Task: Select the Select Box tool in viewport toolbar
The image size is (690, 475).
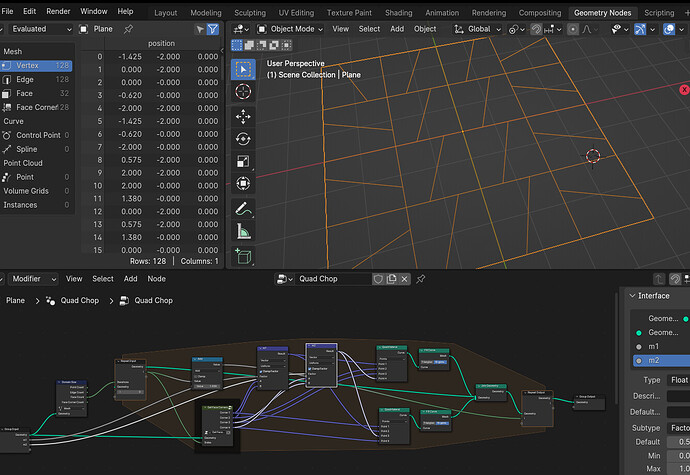Action: tap(243, 70)
